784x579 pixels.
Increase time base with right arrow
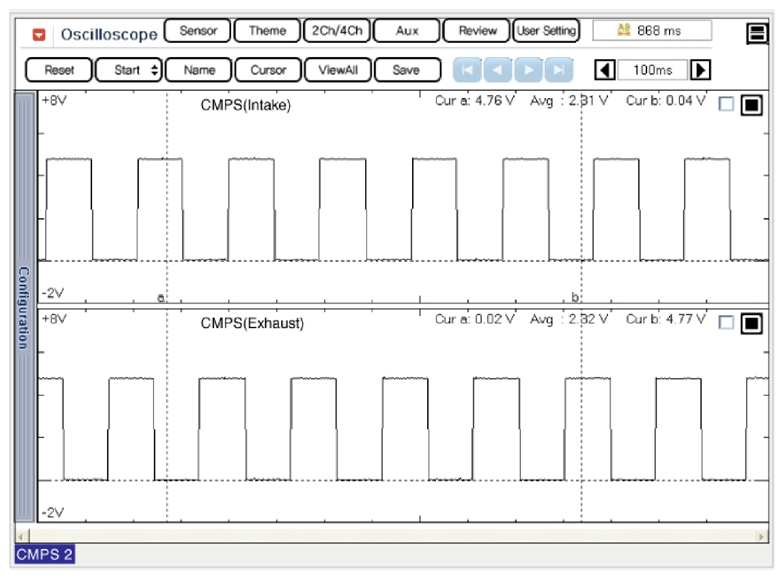pyautogui.click(x=701, y=70)
